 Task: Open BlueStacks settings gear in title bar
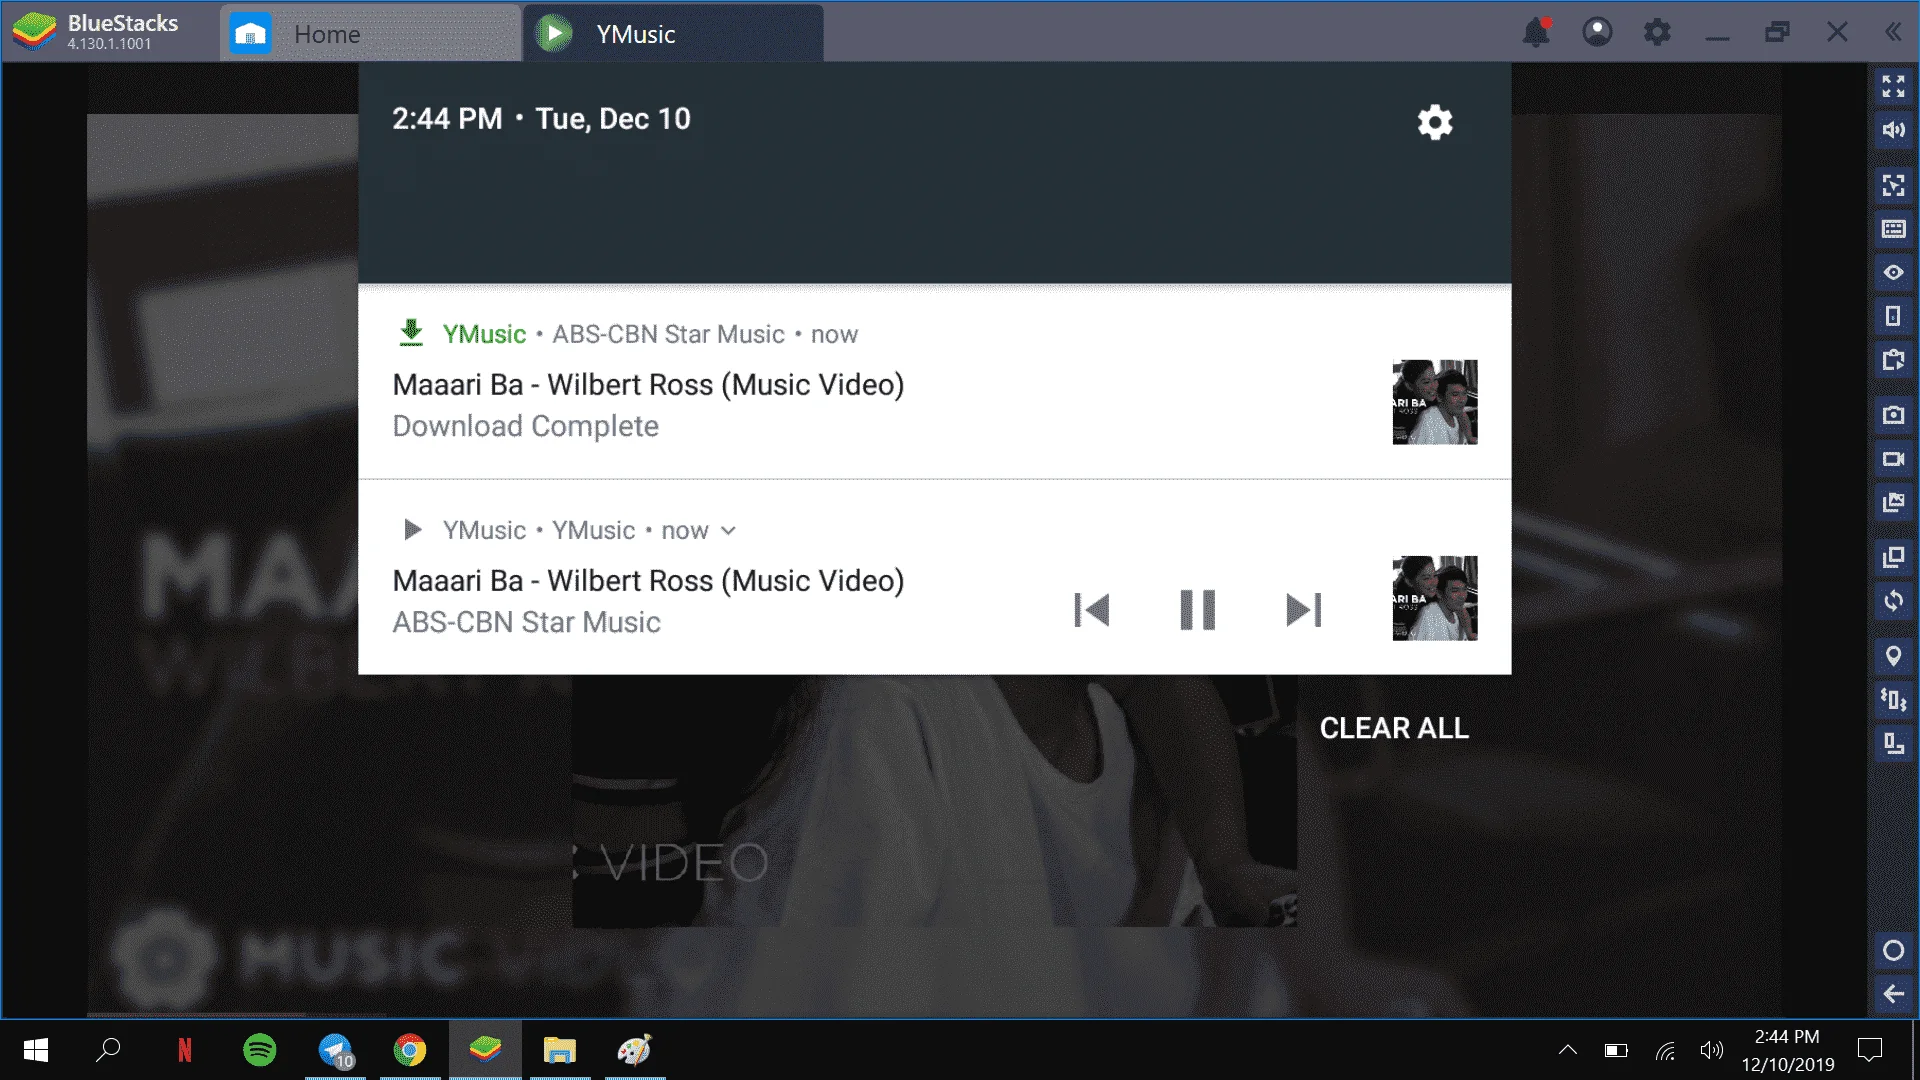tap(1657, 32)
